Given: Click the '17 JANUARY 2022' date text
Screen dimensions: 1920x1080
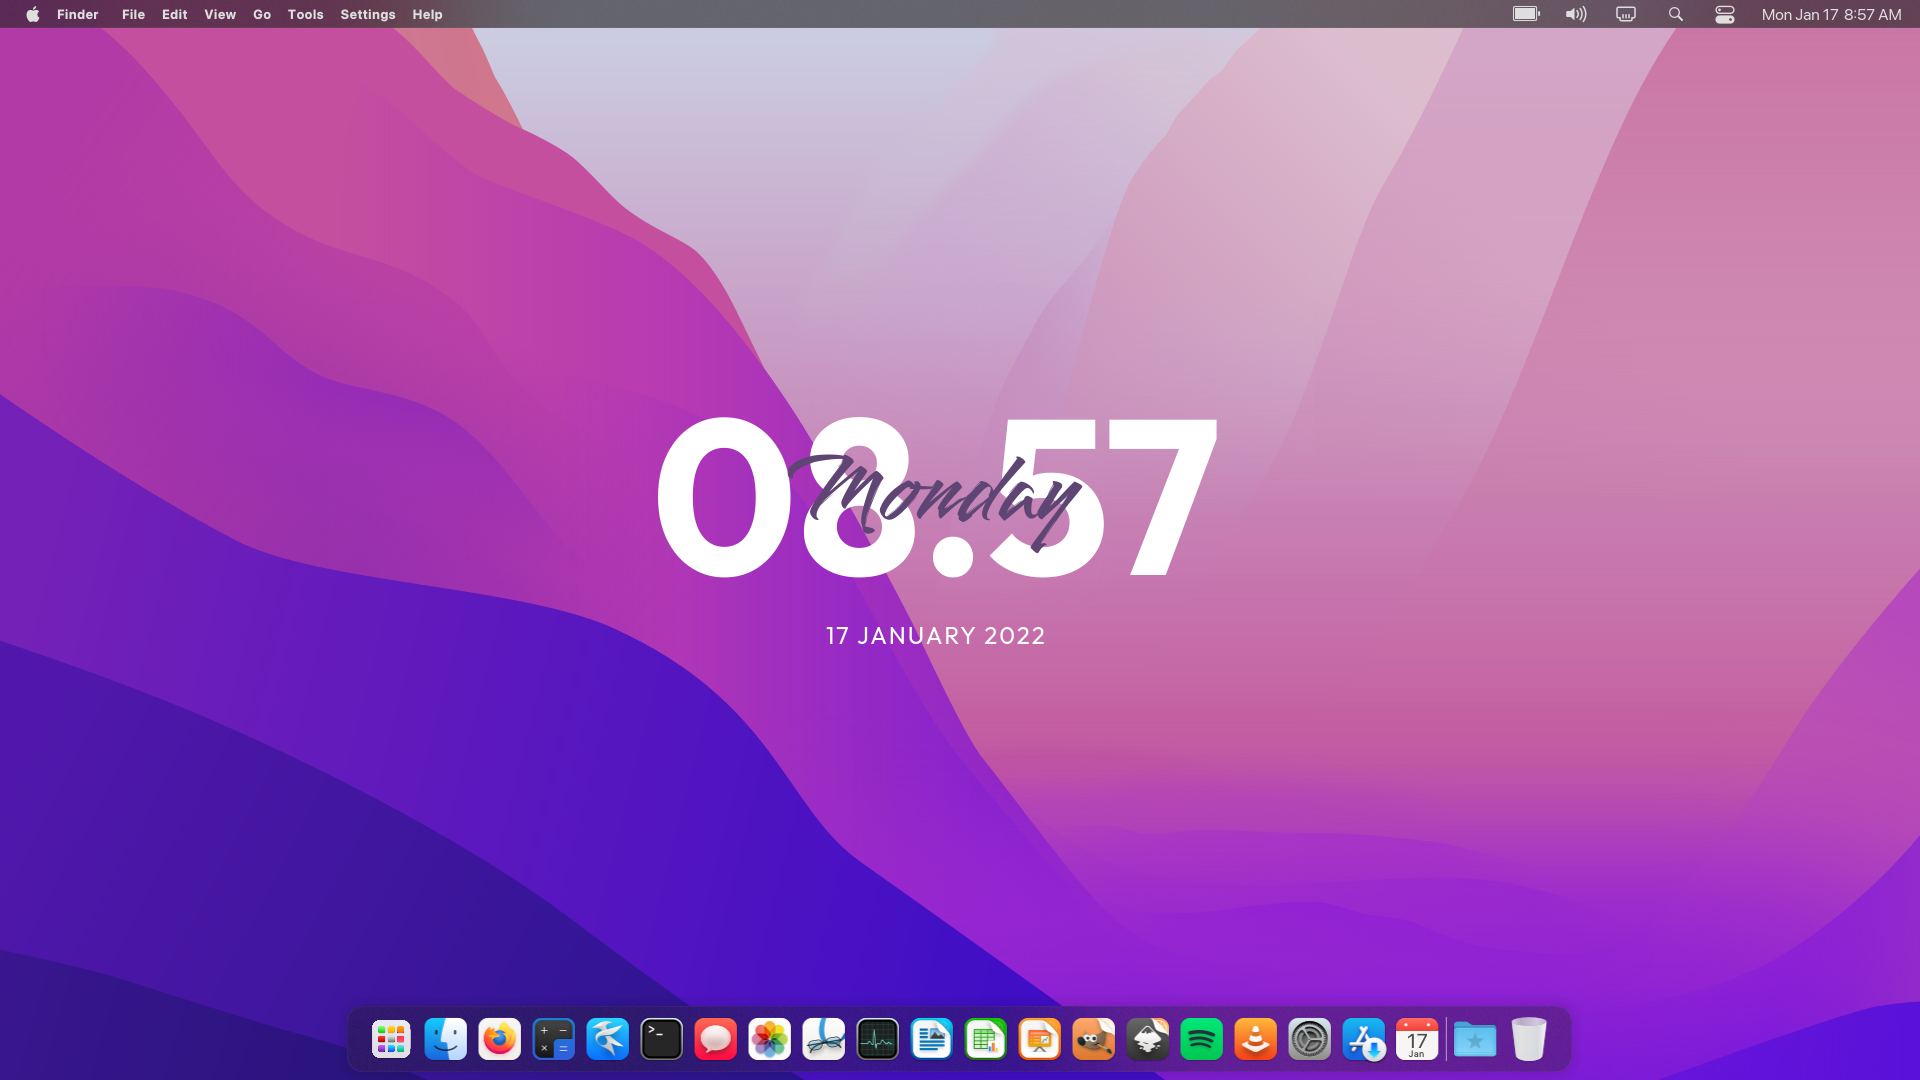Looking at the screenshot, I should coord(936,636).
